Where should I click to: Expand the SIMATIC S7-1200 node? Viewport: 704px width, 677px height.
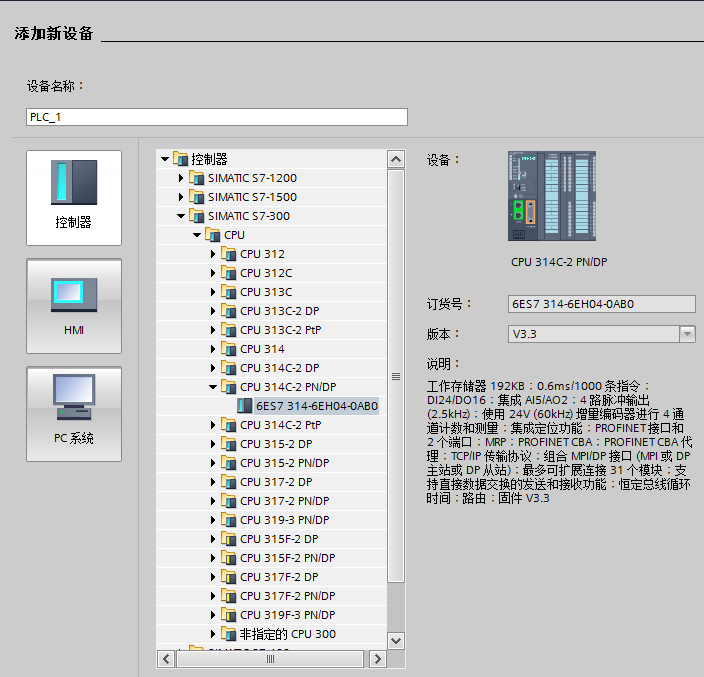click(x=180, y=178)
